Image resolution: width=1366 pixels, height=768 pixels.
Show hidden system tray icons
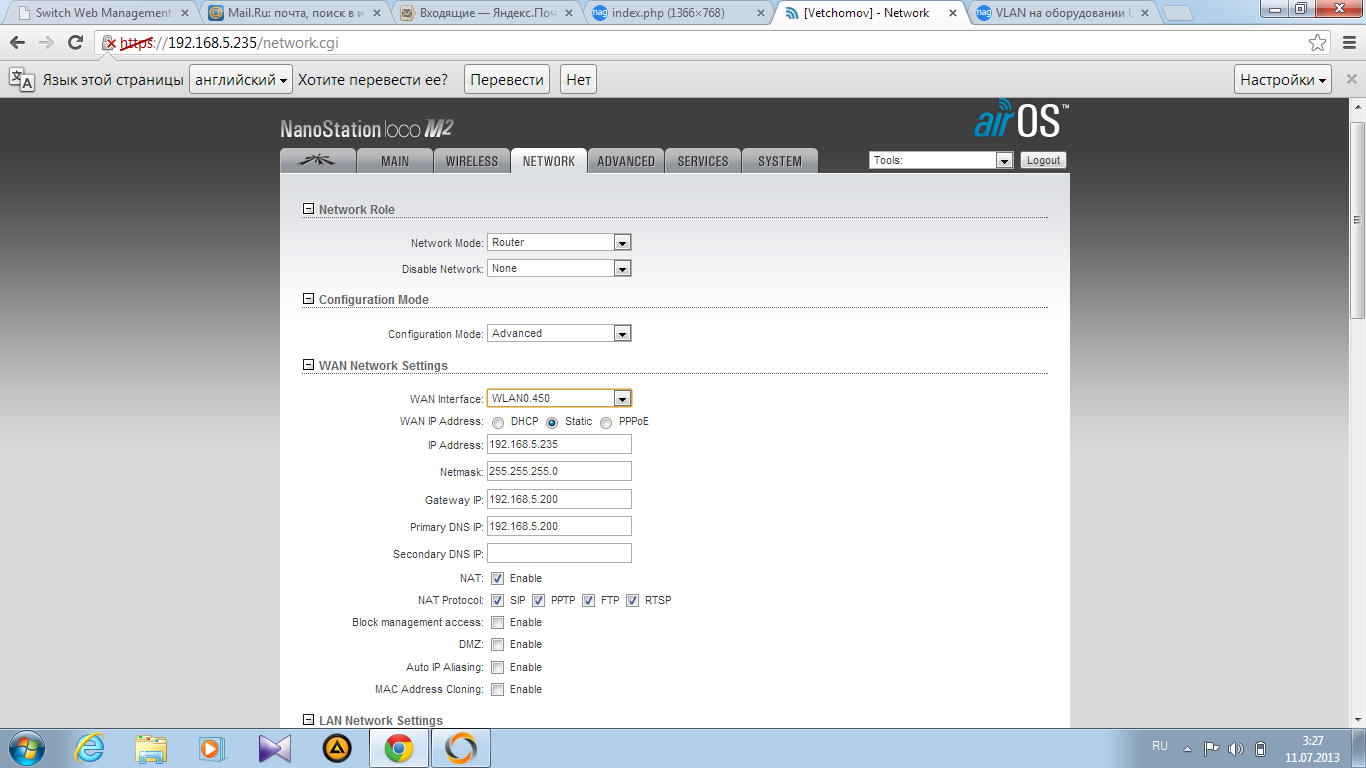coord(1187,748)
